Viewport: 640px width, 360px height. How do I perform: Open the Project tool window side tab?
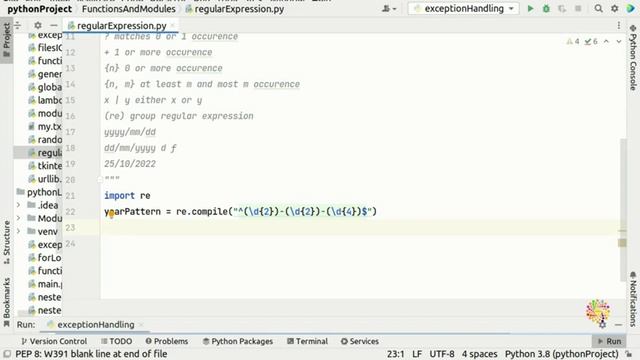pyautogui.click(x=7, y=40)
